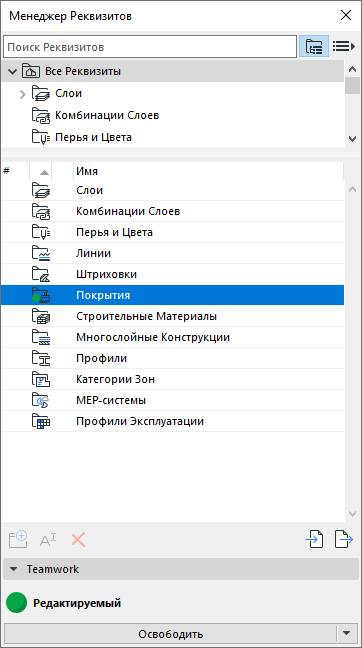
Task: Toggle sort direction arrow in column header
Action: point(44,172)
